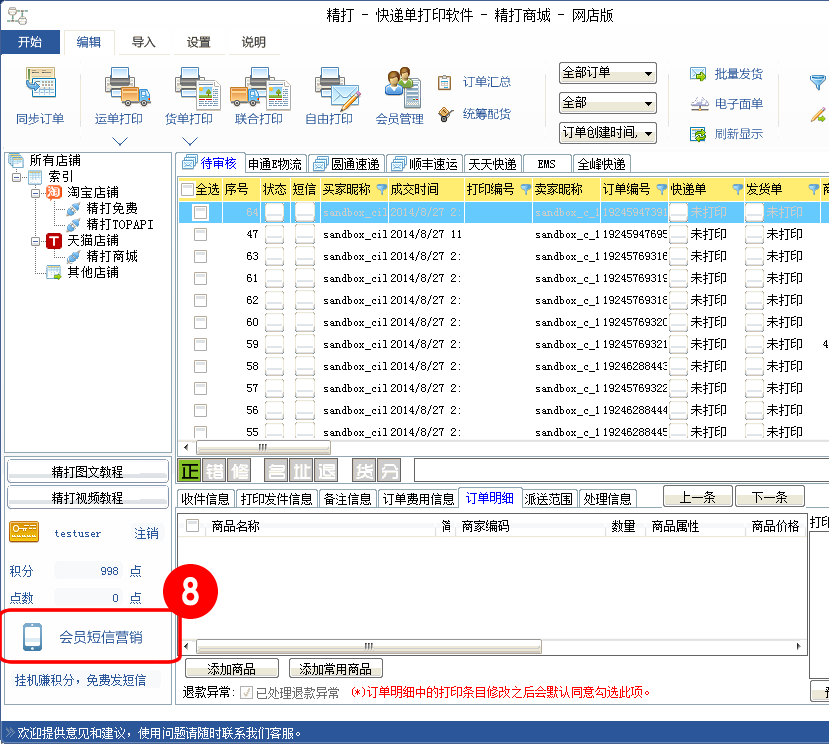This screenshot has height=744, width=829.
Task: Click the green 正 status filter icon
Action: click(x=188, y=471)
